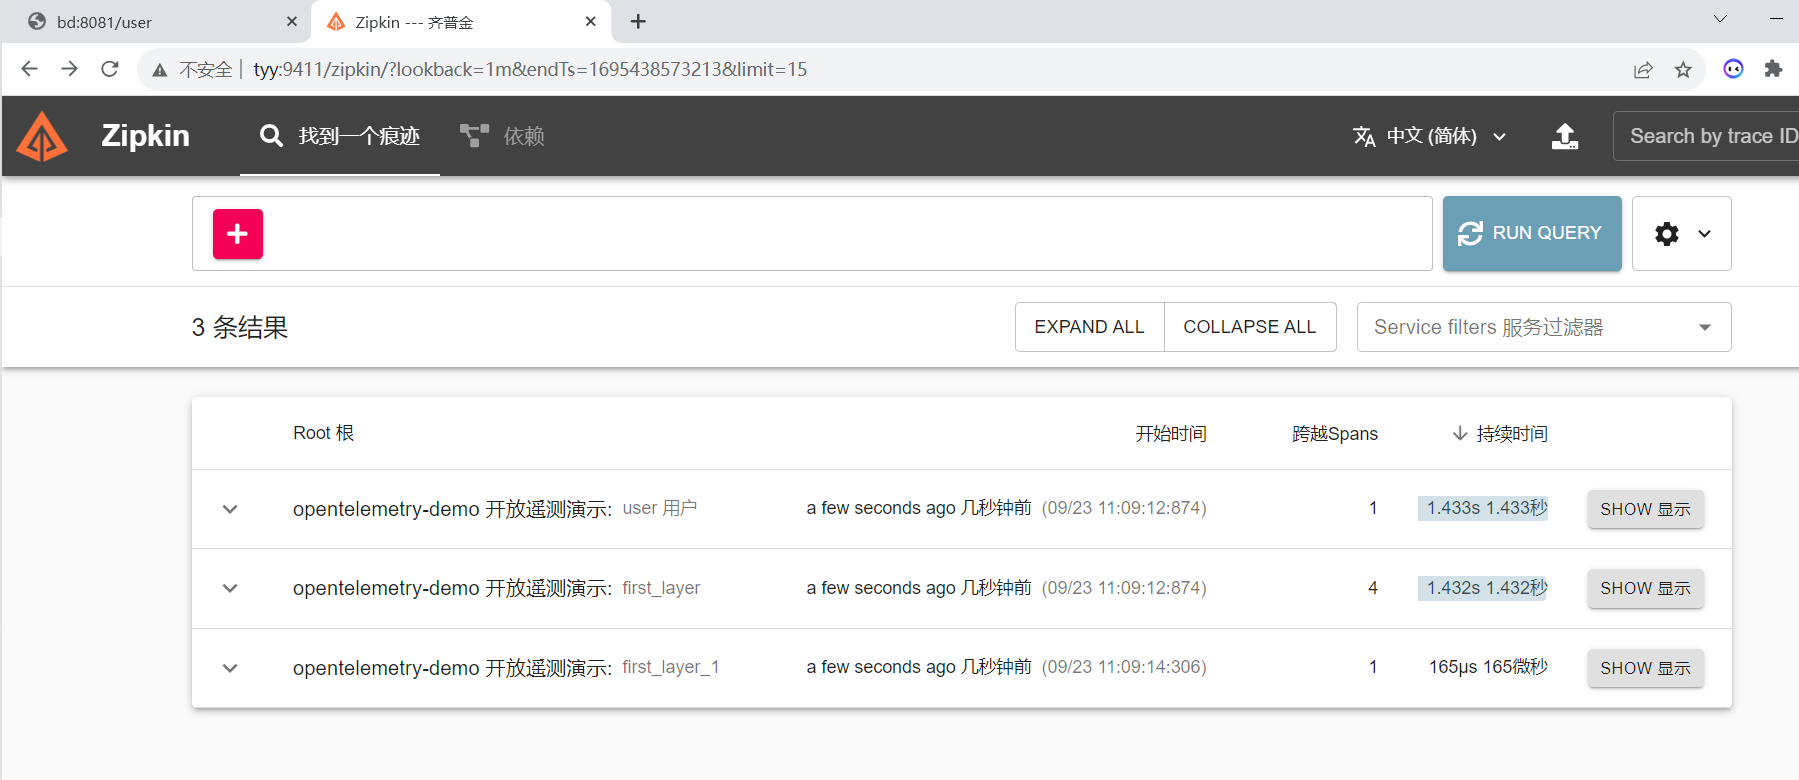The width and height of the screenshot is (1799, 780).
Task: Click the Zipkin logo icon
Action: click(x=42, y=137)
